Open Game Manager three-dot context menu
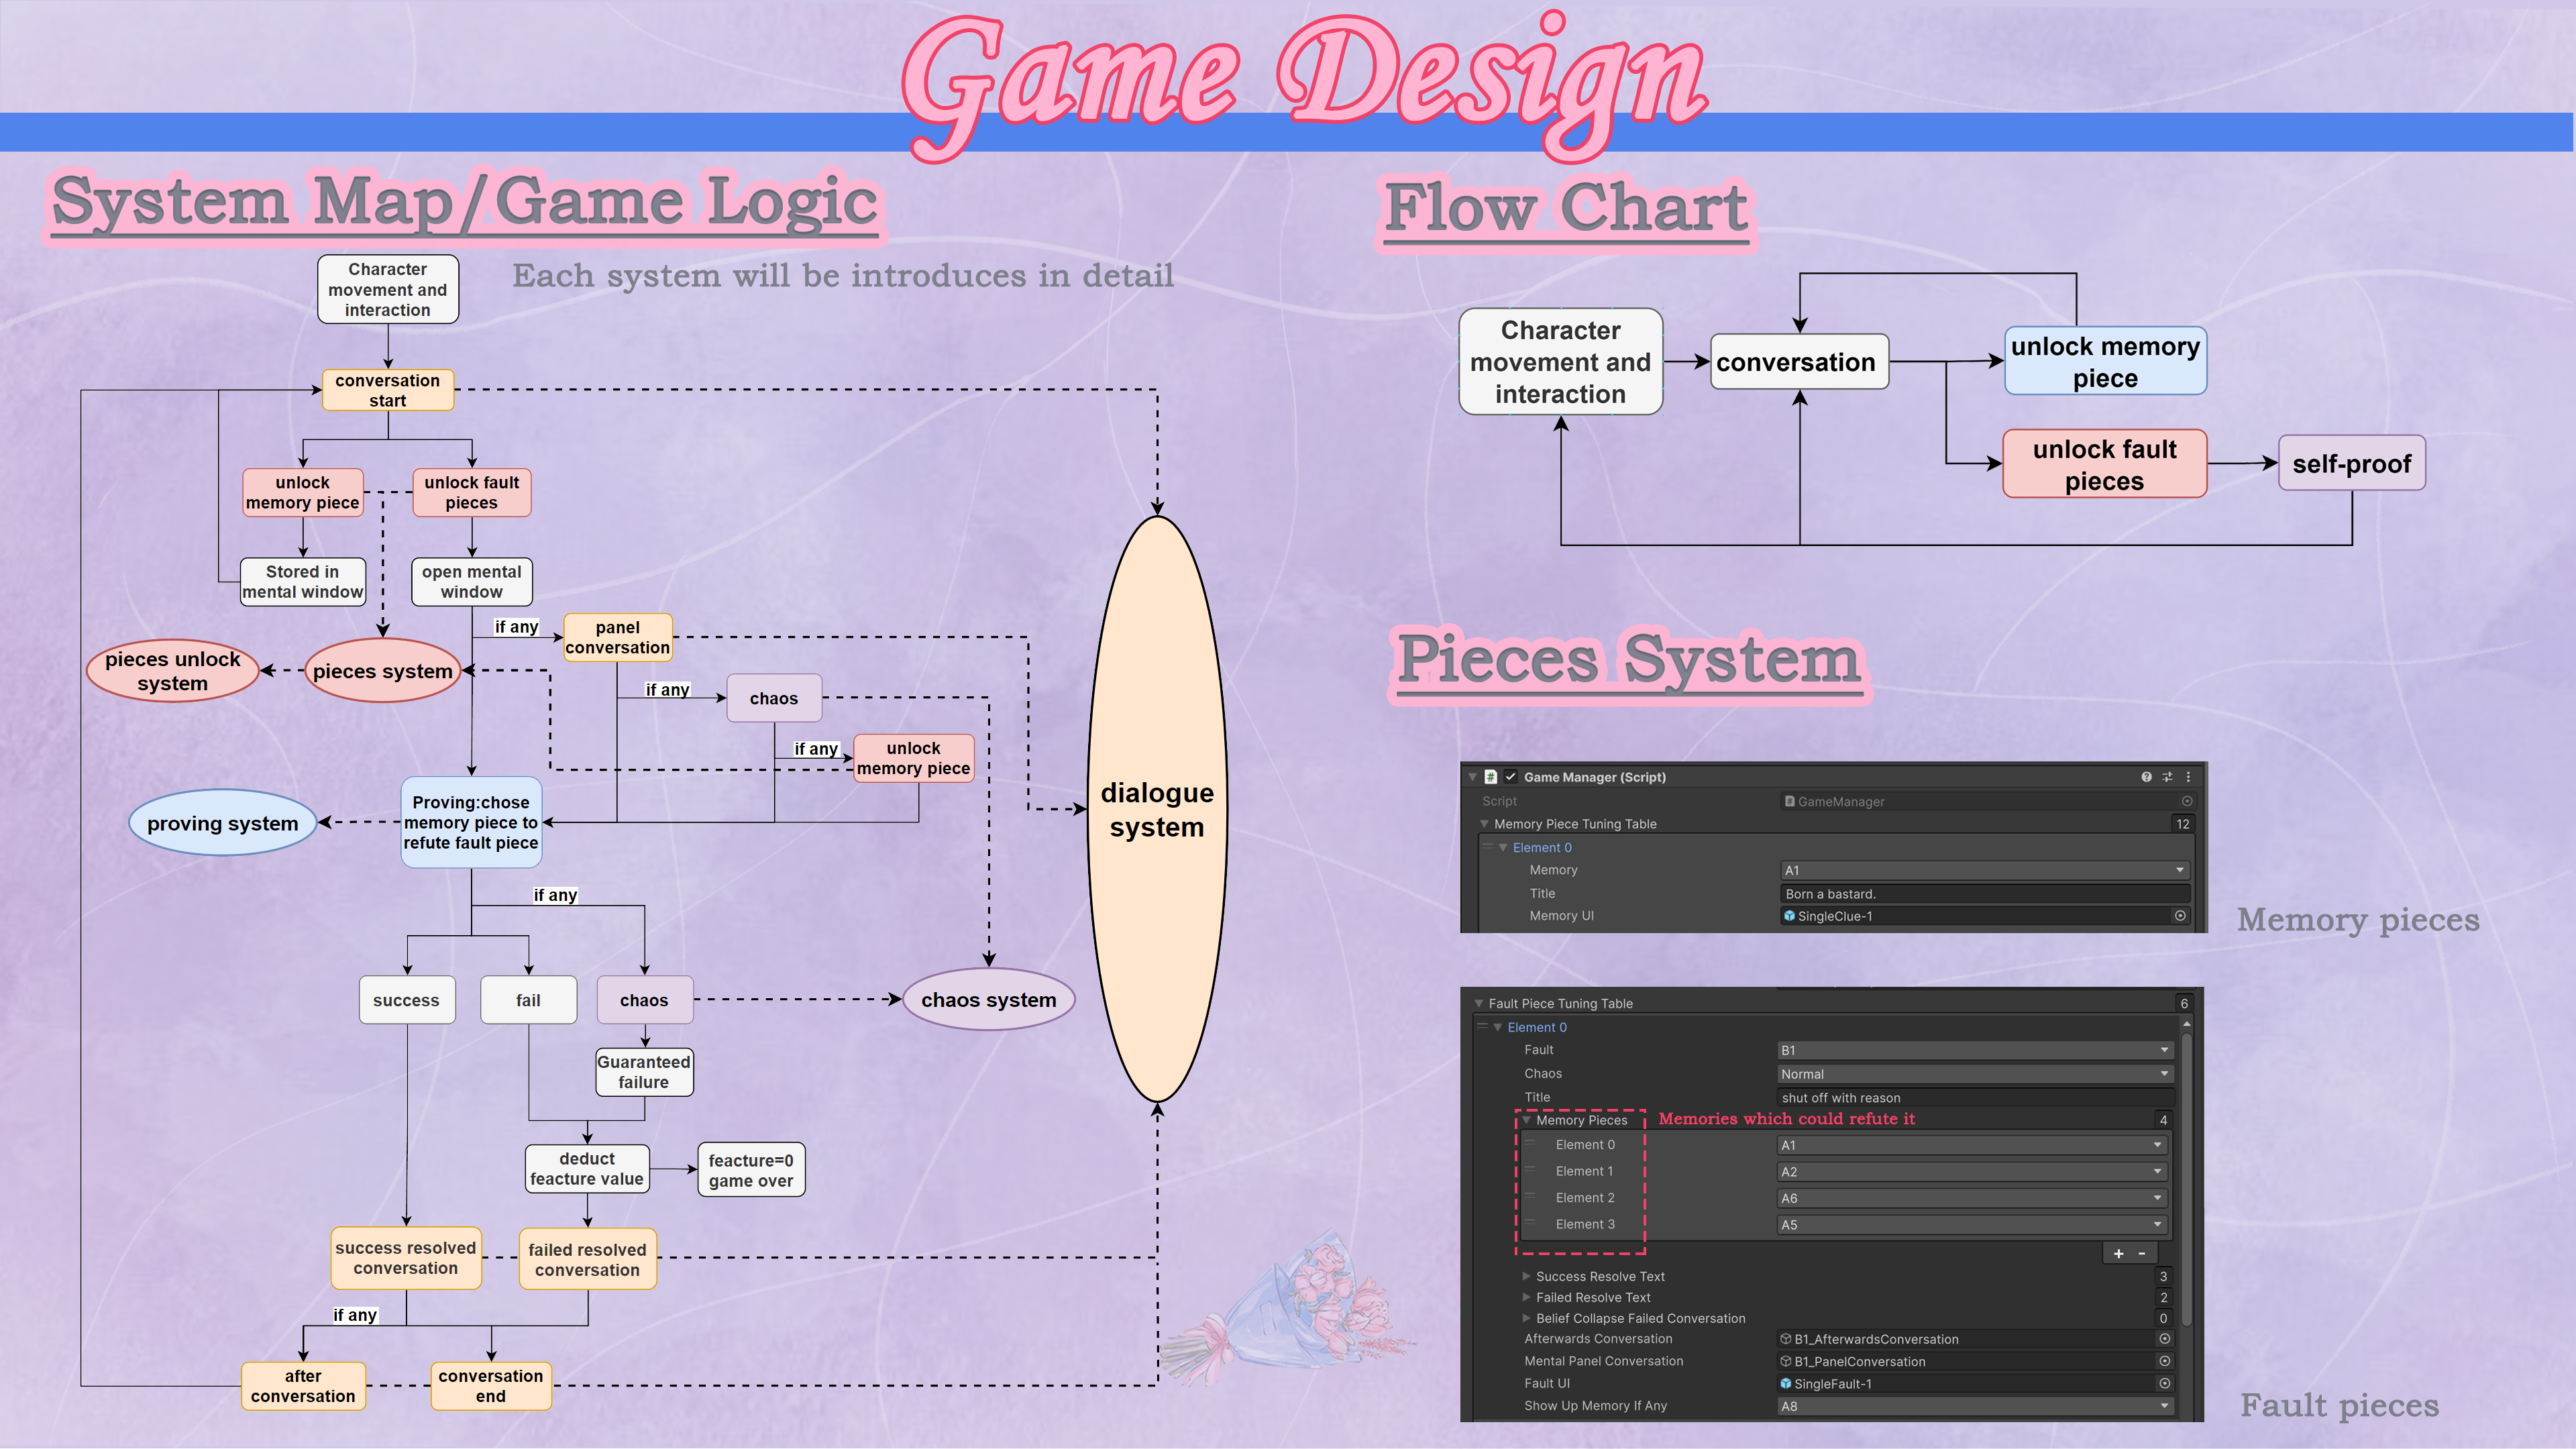Screen dimensions: 2576x1449 pyautogui.click(x=2188, y=777)
